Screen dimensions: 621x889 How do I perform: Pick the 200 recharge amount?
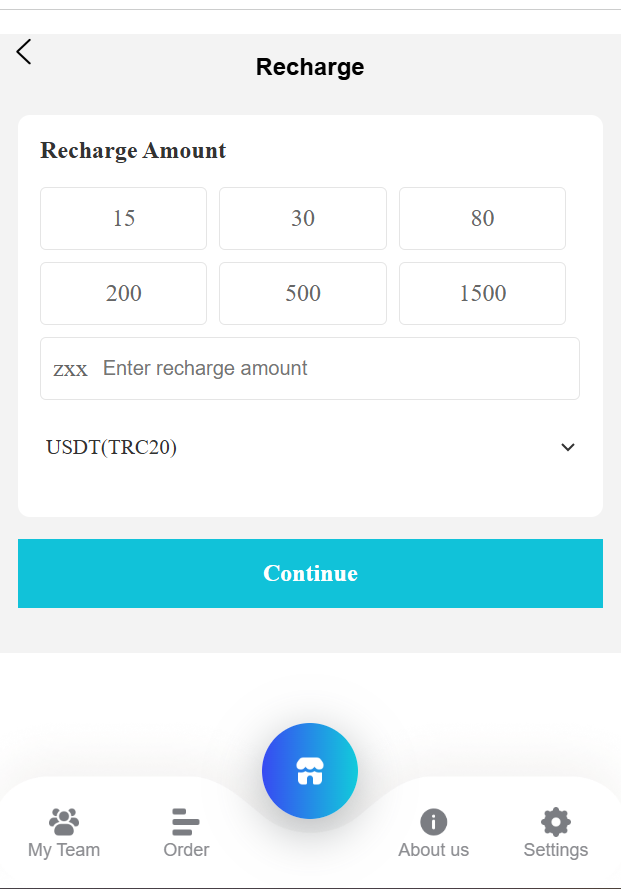tap(124, 293)
